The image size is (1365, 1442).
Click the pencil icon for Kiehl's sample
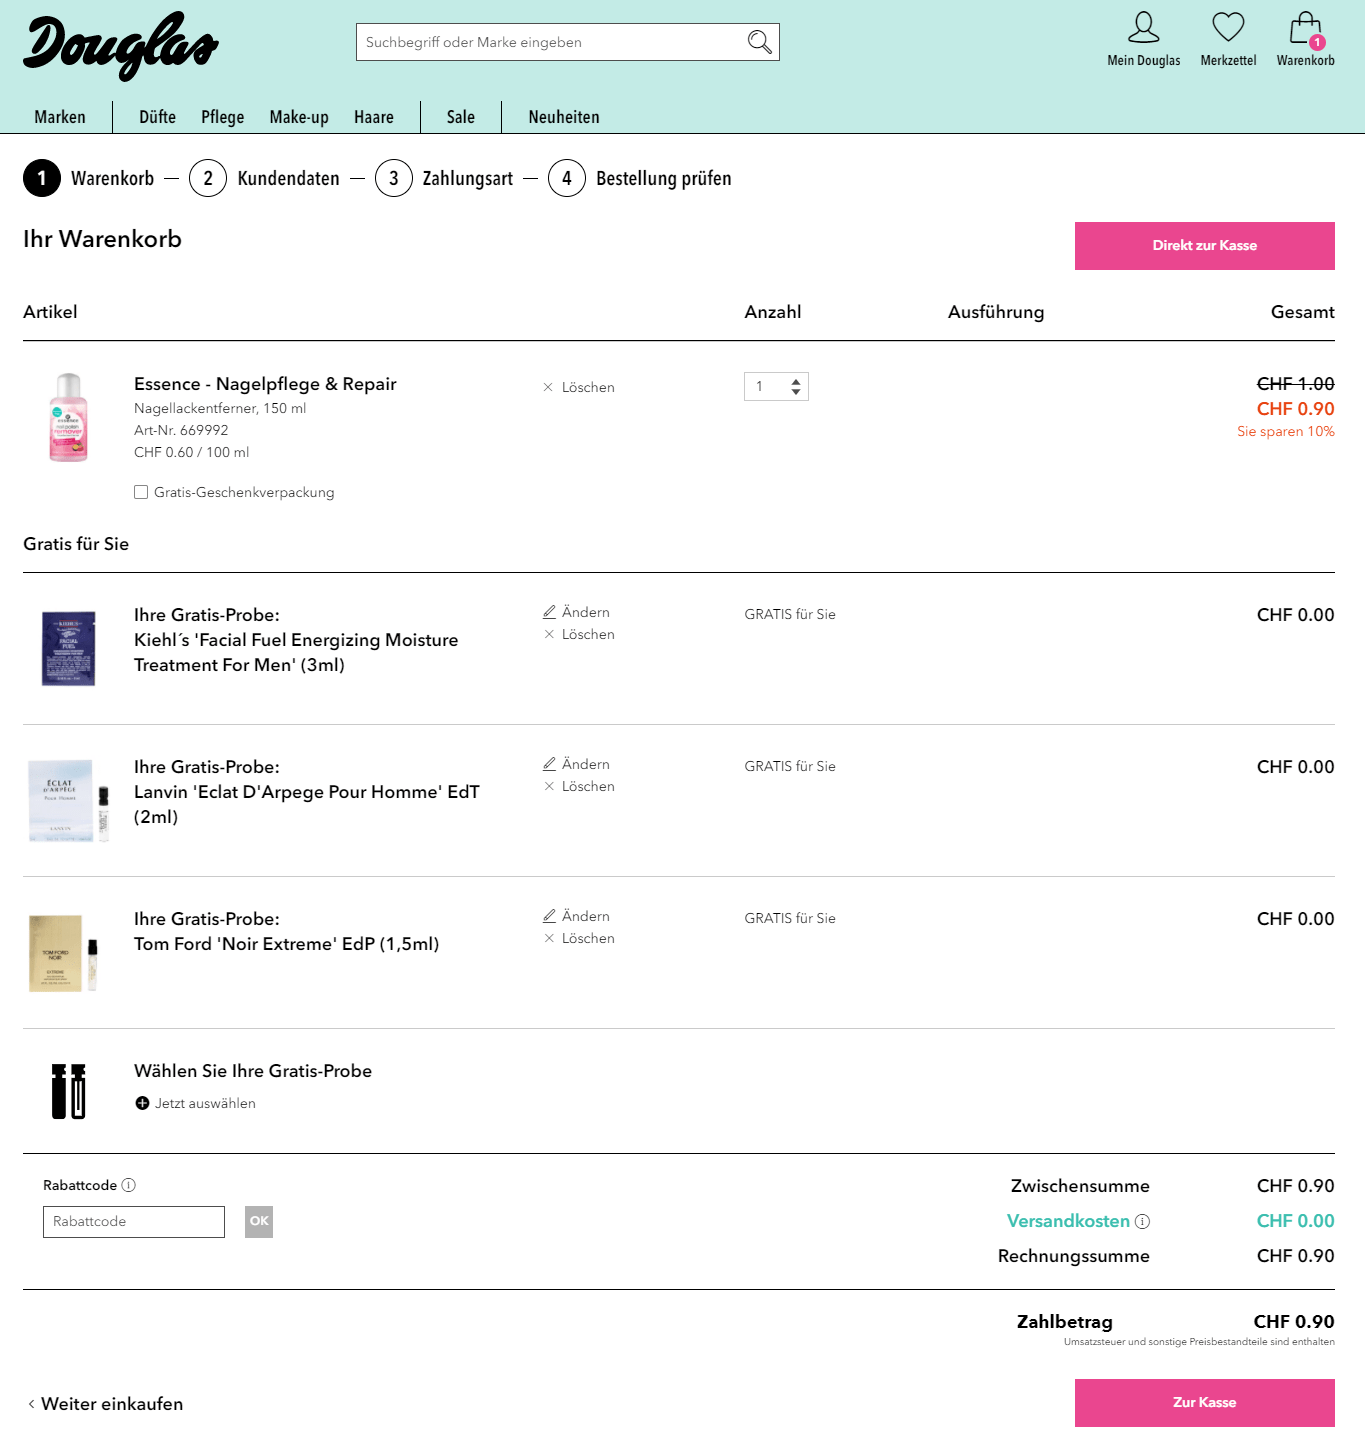(x=549, y=612)
